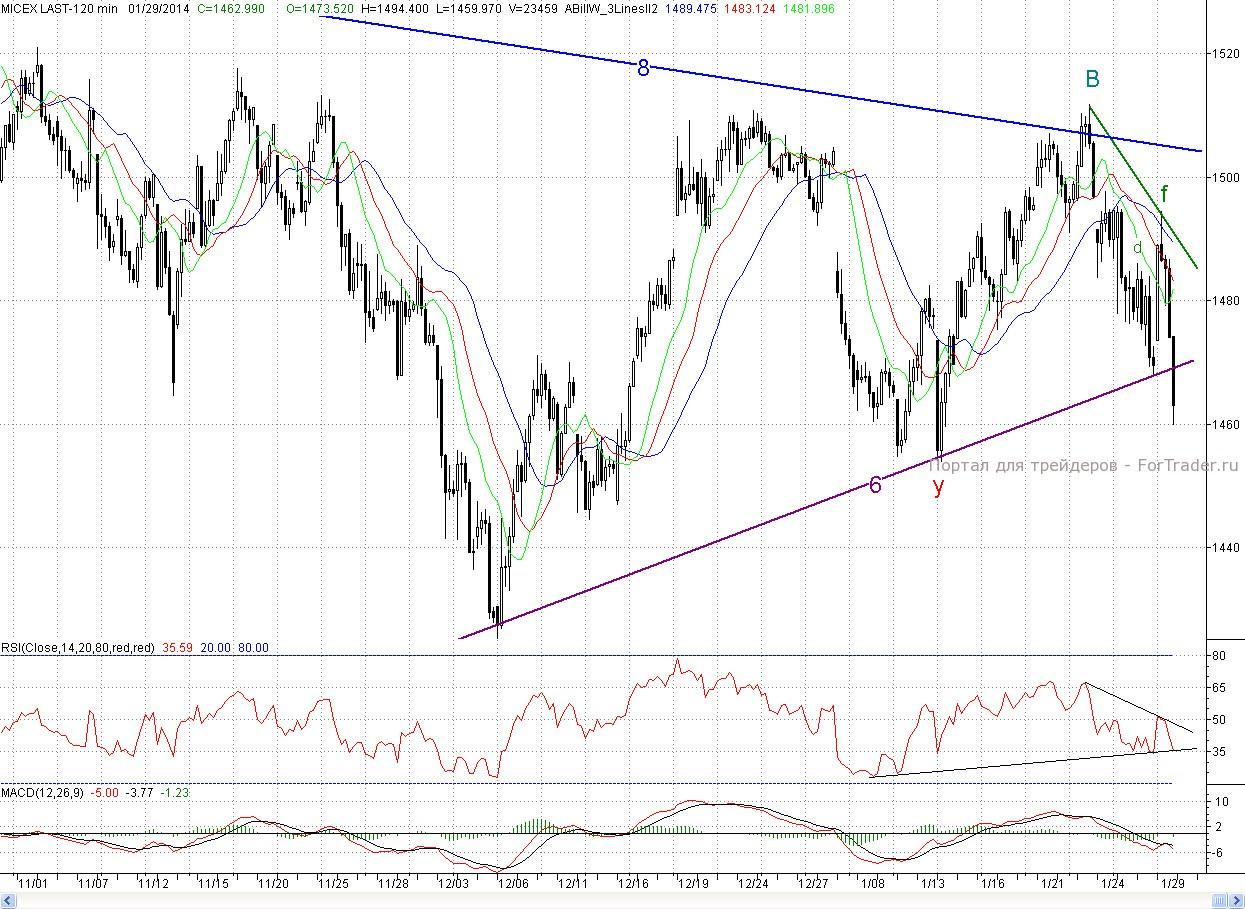Select the low value L=1459.970
Viewport: 1245px width, 909px height.
coord(467,8)
